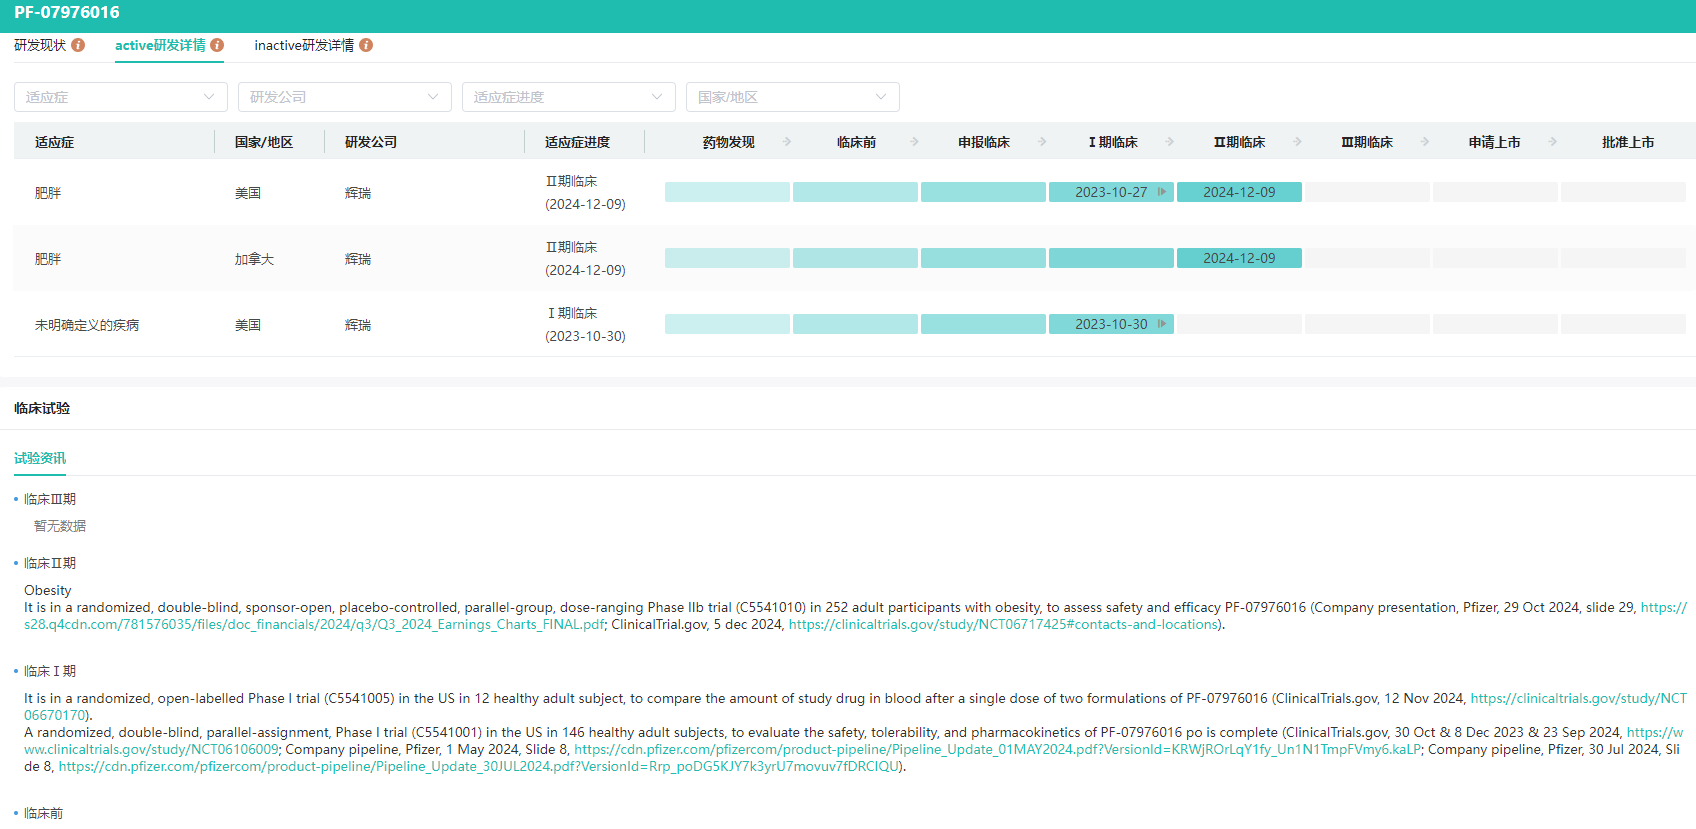Click arrow icon after 药物发现 column header
This screenshot has width=1696, height=829.
pyautogui.click(x=787, y=142)
